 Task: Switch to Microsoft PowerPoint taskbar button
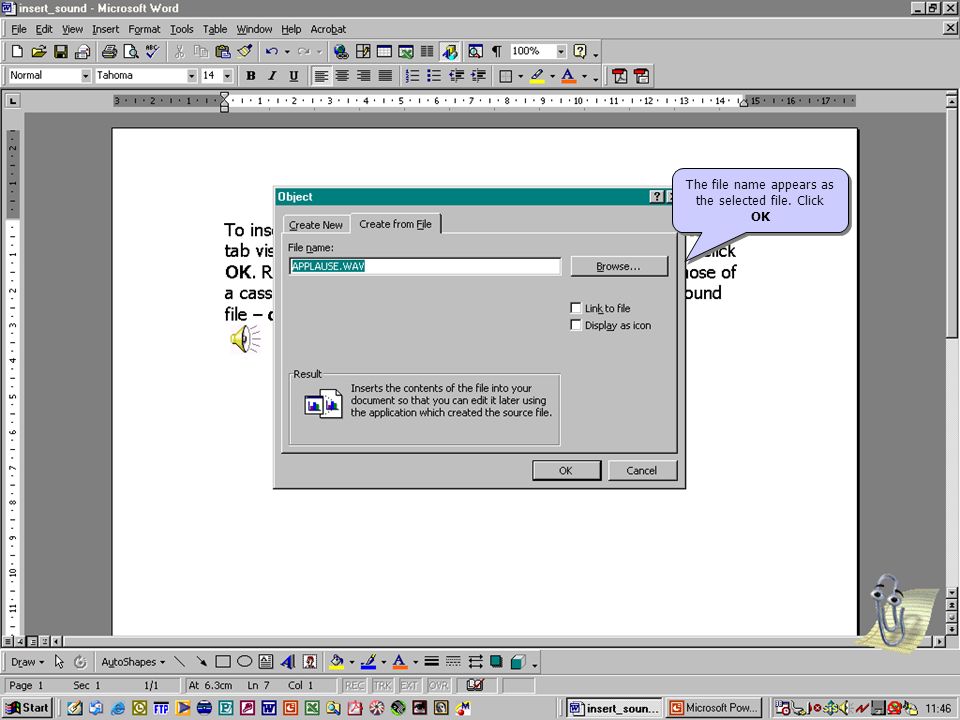pos(714,708)
